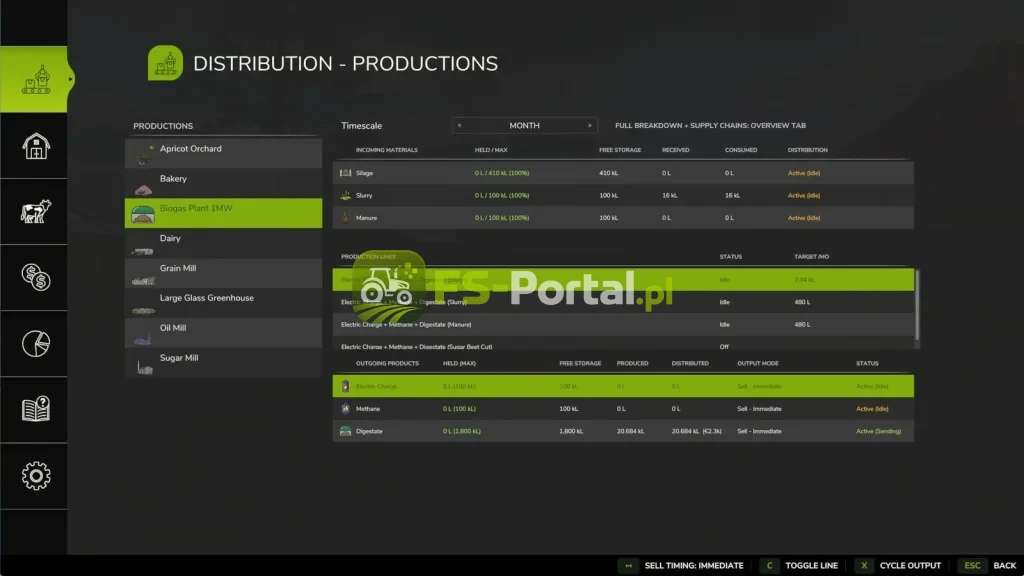Screen dimensions: 1024x576
Task: Click the Timescale label
Action: click(361, 125)
